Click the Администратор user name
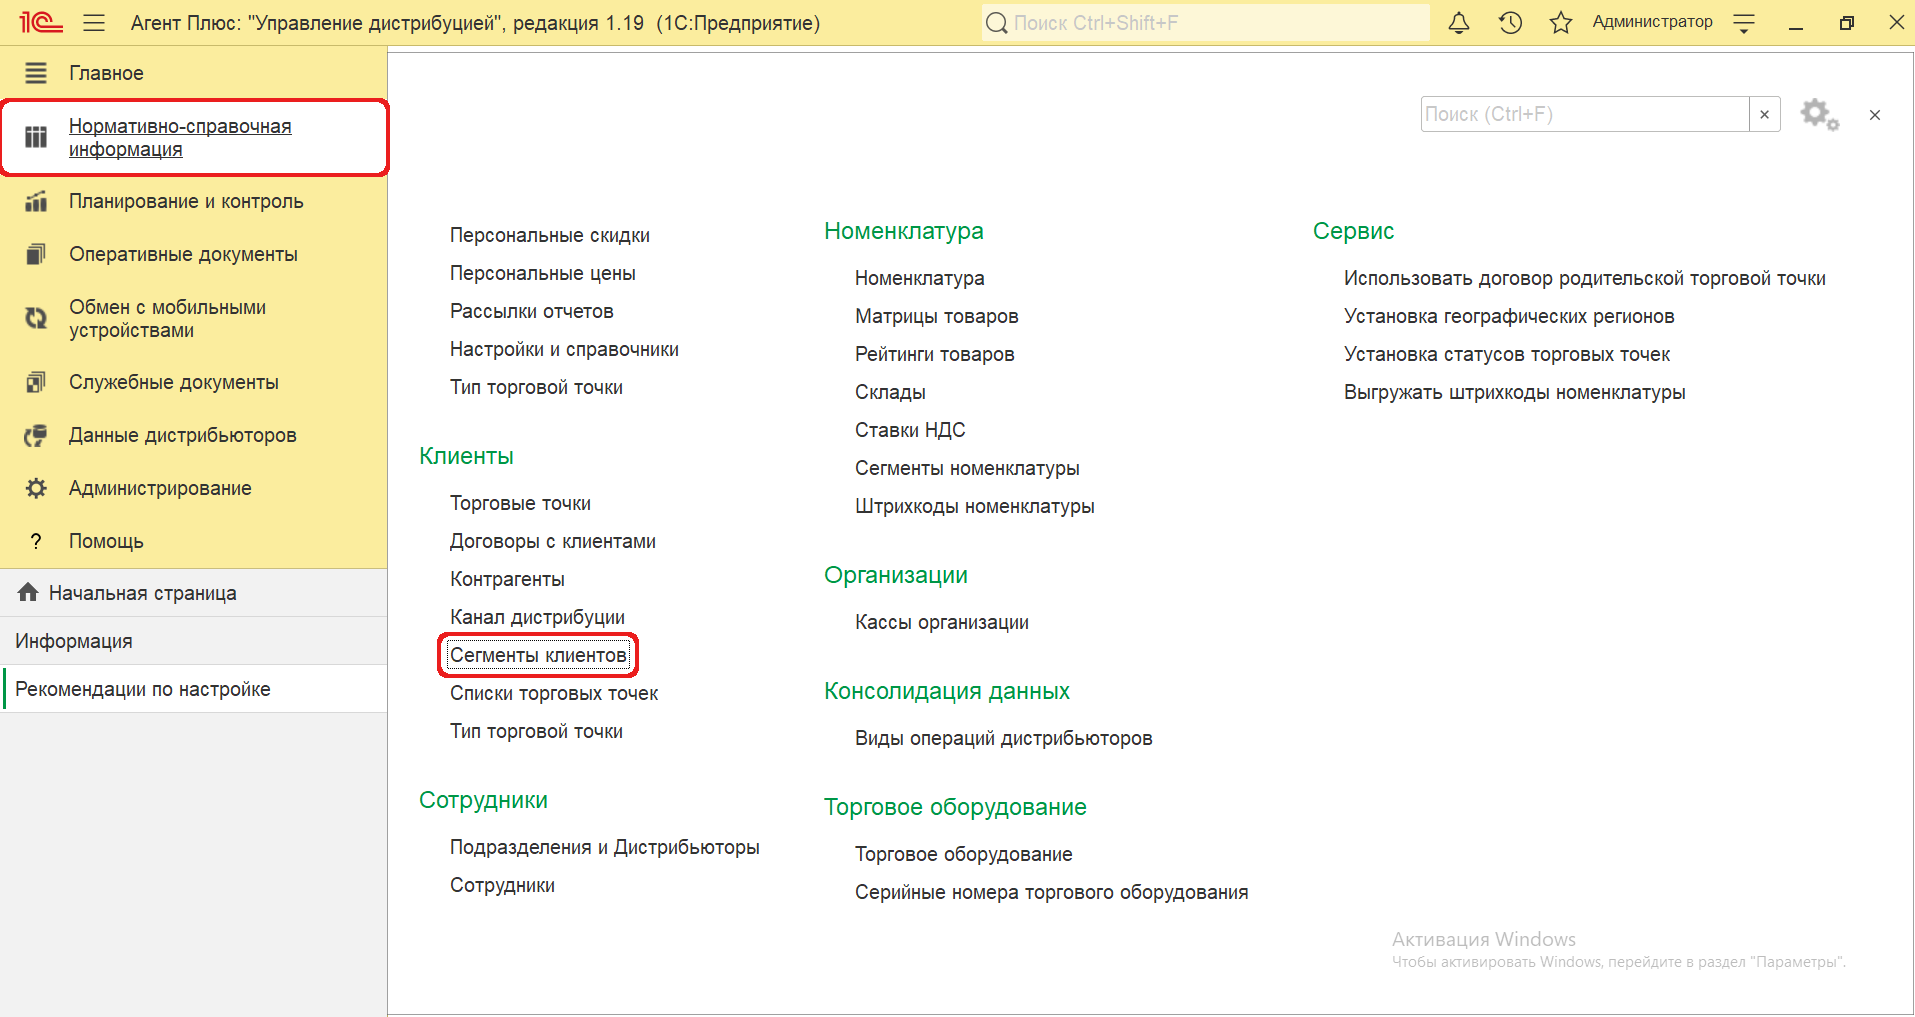 (1652, 22)
